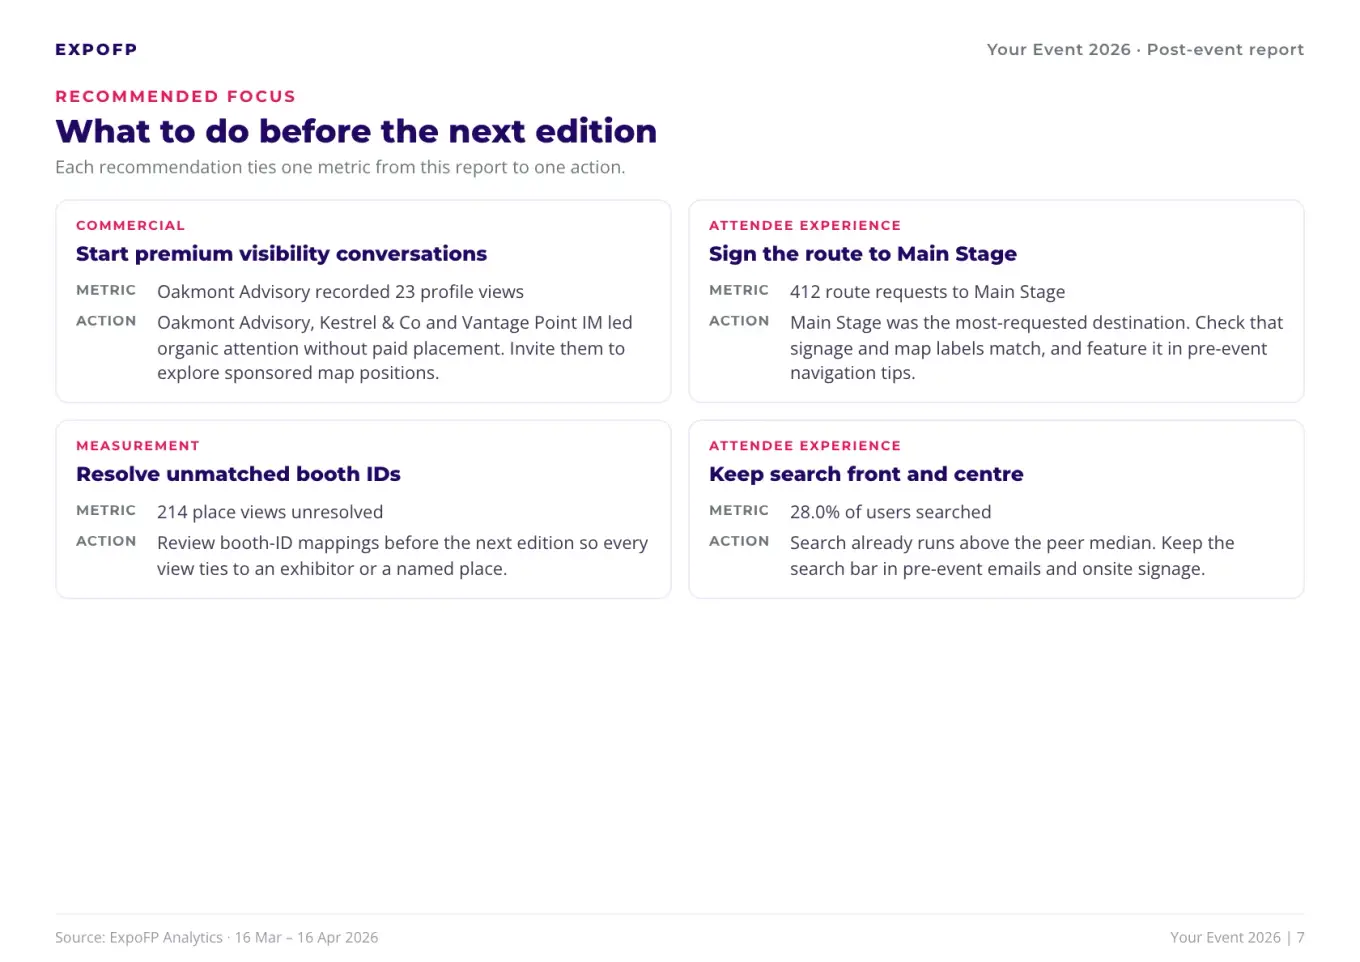This screenshot has width=1360, height=962.
Task: Select the action text about the peer median
Action: click(1012, 556)
